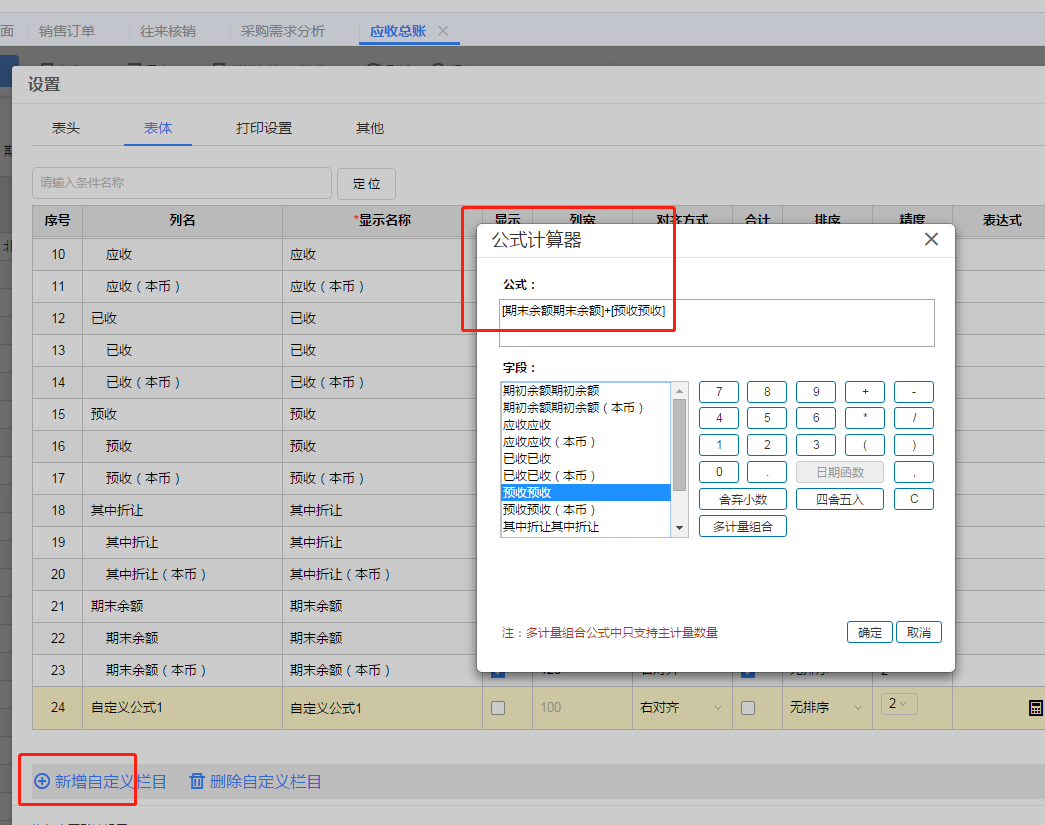The height and width of the screenshot is (825, 1045).
Task: Click the 多计量组合 button
Action: pos(742,526)
